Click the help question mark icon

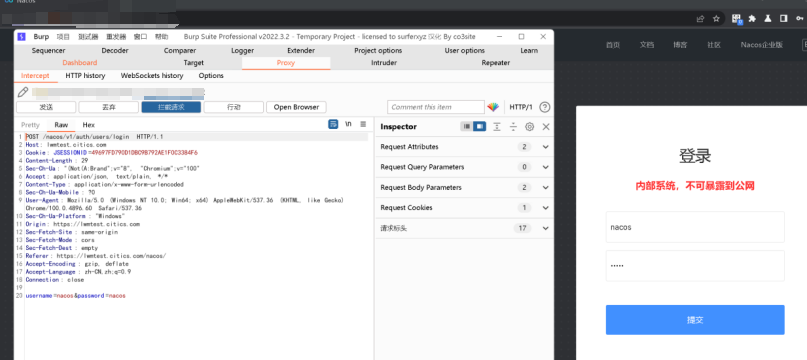point(545,107)
